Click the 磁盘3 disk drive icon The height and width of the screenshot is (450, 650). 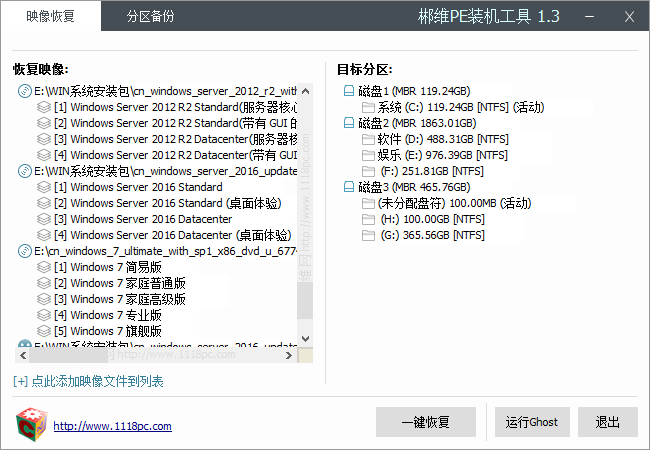point(348,187)
